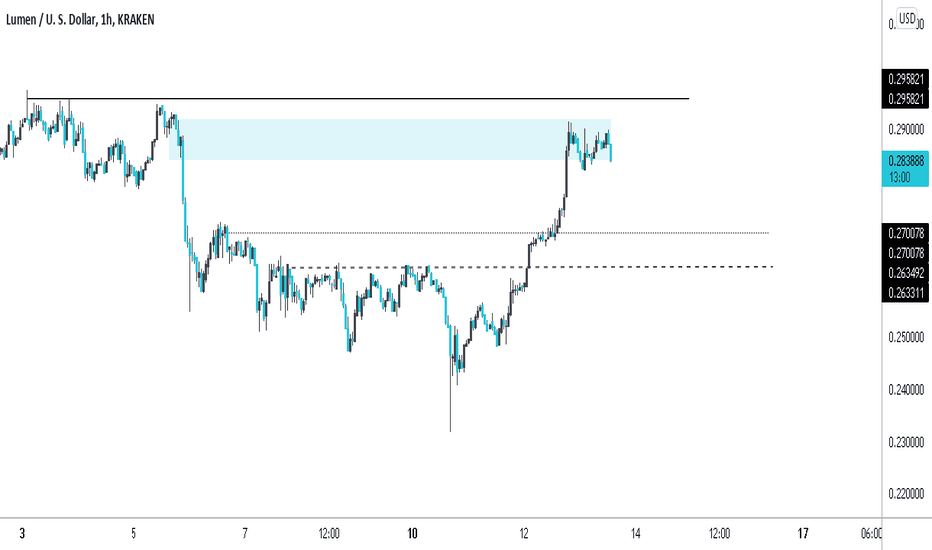The height and width of the screenshot is (550, 932).
Task: Click the 0.220000 price axis label
Action: 906,494
